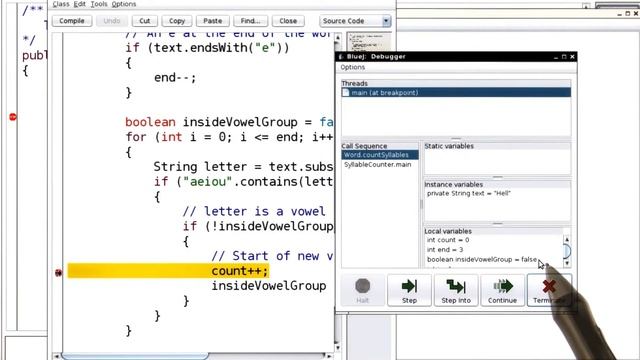Click the Step debugger icon
Image resolution: width=640 pixels, height=360 pixels.
point(409,287)
